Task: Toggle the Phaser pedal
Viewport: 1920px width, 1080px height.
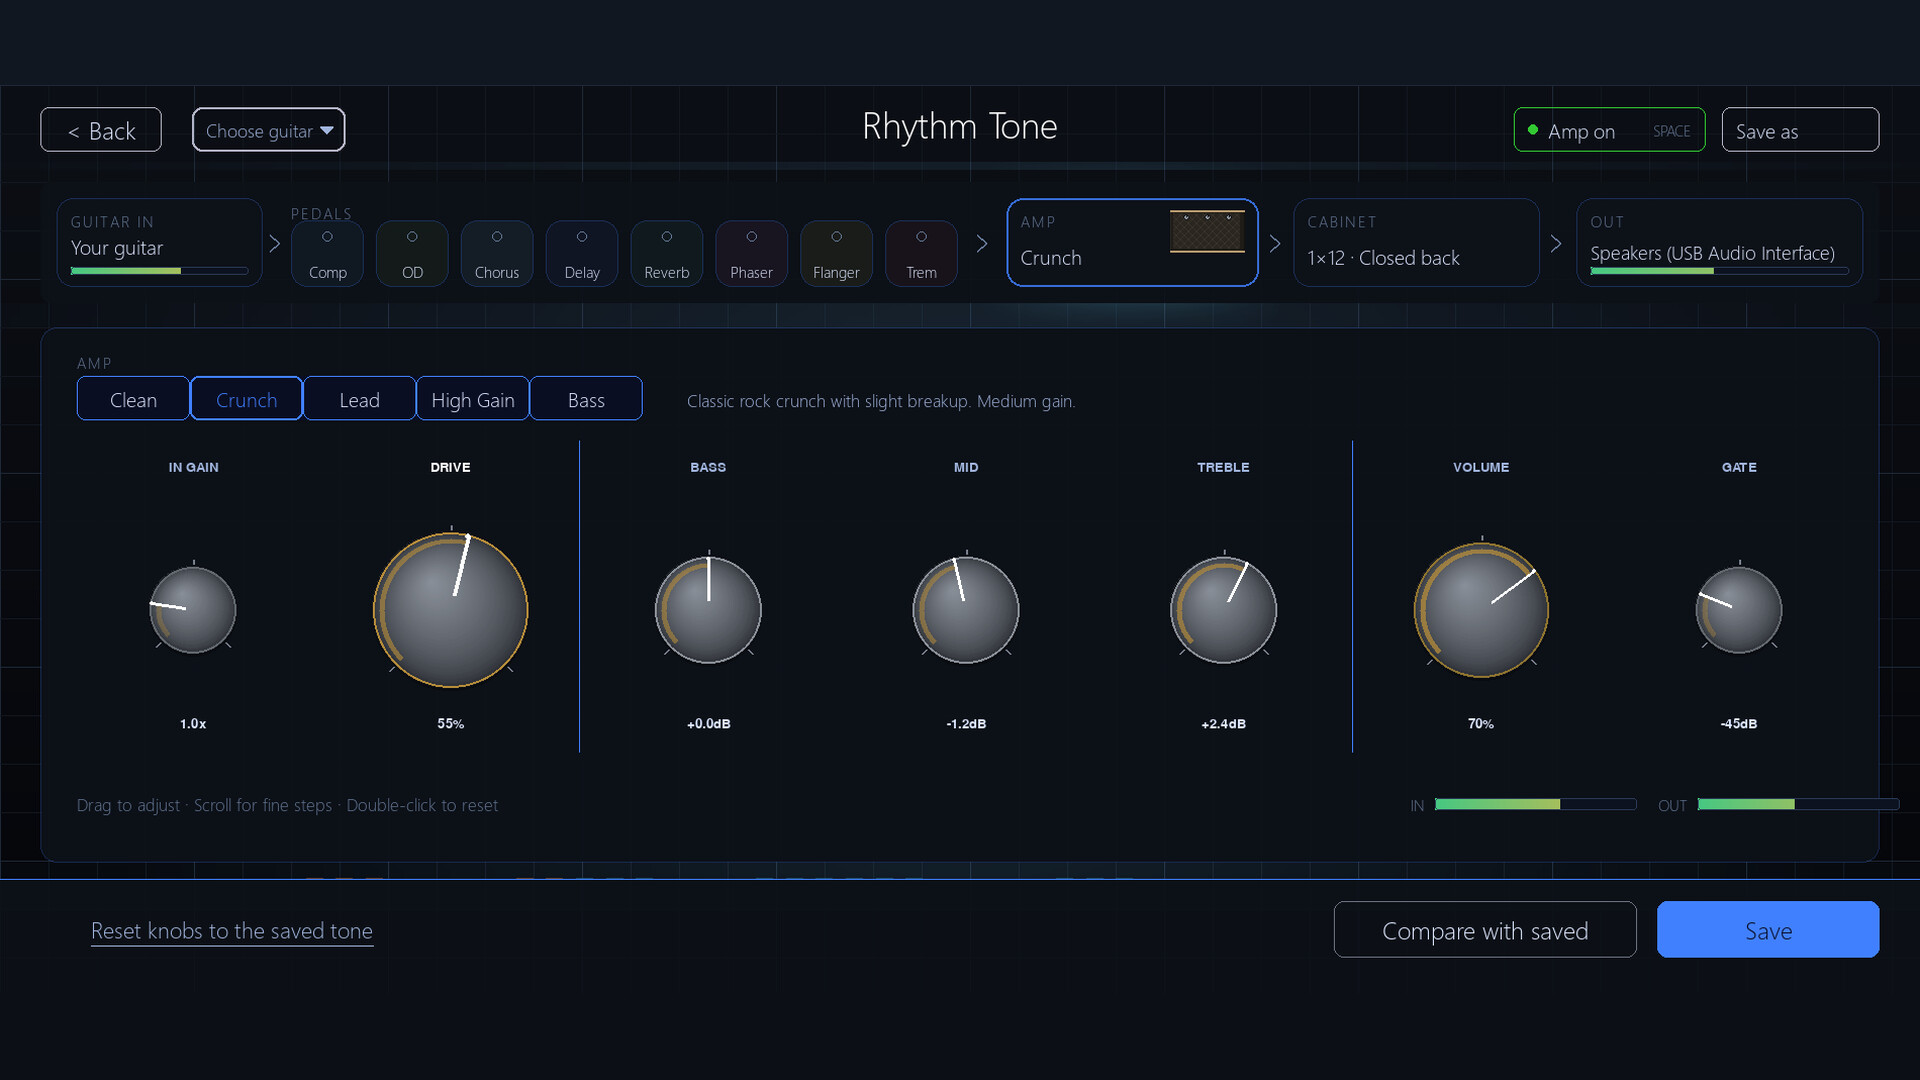Action: 751,253
